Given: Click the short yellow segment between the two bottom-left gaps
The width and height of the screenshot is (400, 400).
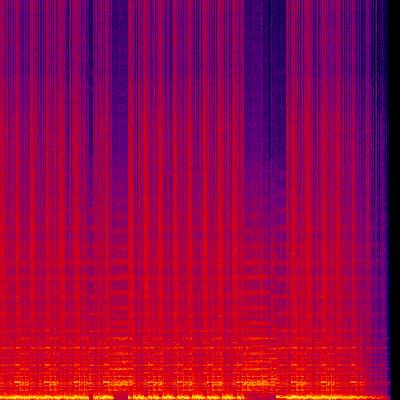Looking at the screenshot, I should (x=104, y=397).
